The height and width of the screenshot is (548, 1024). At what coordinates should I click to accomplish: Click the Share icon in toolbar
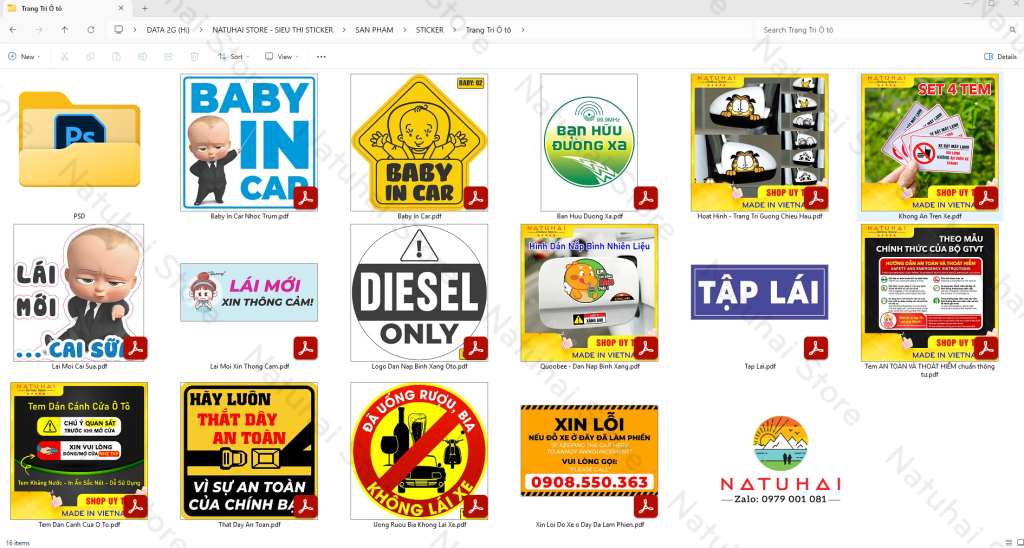(168, 57)
